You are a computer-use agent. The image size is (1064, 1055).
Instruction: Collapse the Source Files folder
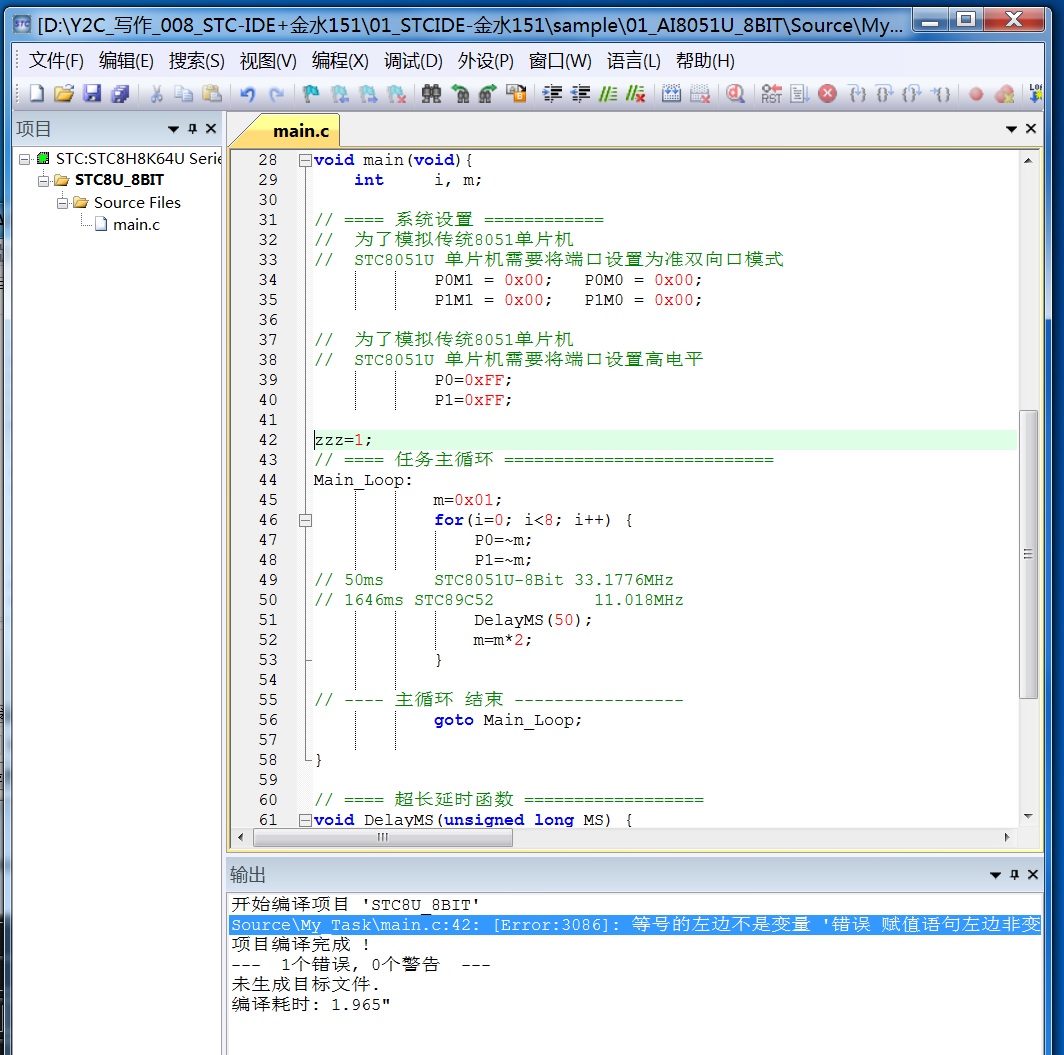61,202
